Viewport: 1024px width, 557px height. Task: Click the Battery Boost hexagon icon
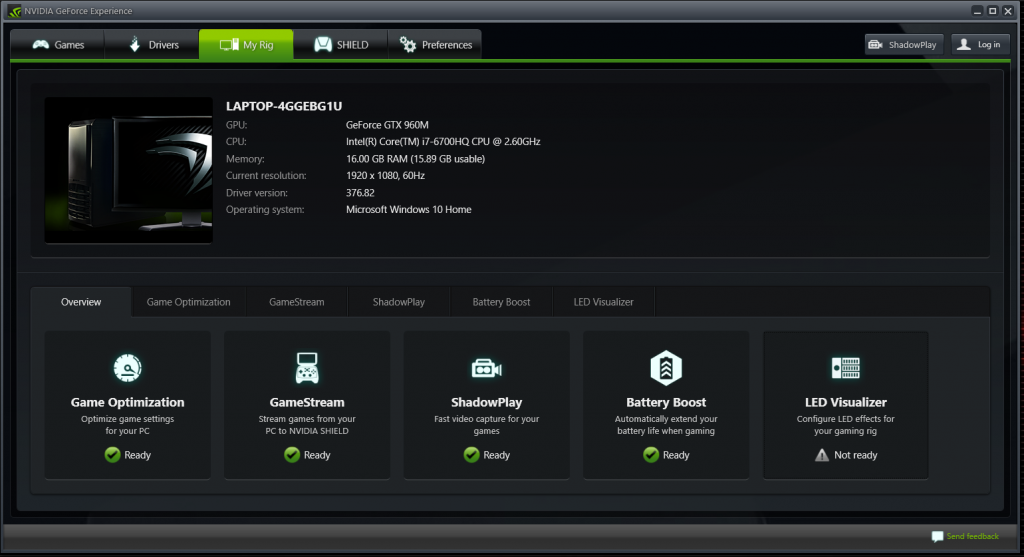coord(666,368)
